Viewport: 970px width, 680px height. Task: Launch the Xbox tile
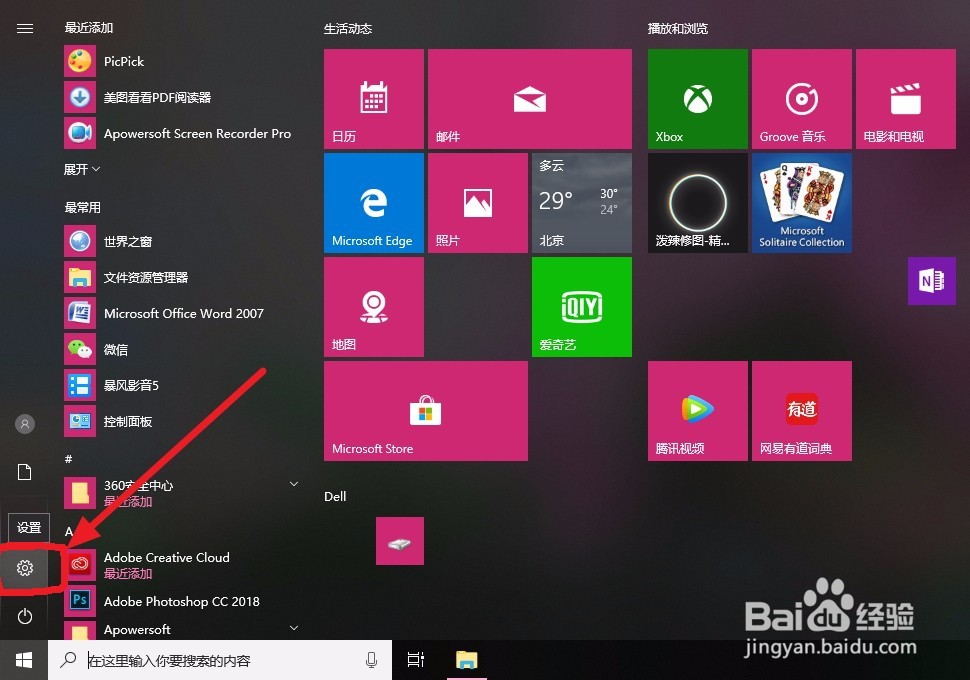pyautogui.click(x=698, y=99)
